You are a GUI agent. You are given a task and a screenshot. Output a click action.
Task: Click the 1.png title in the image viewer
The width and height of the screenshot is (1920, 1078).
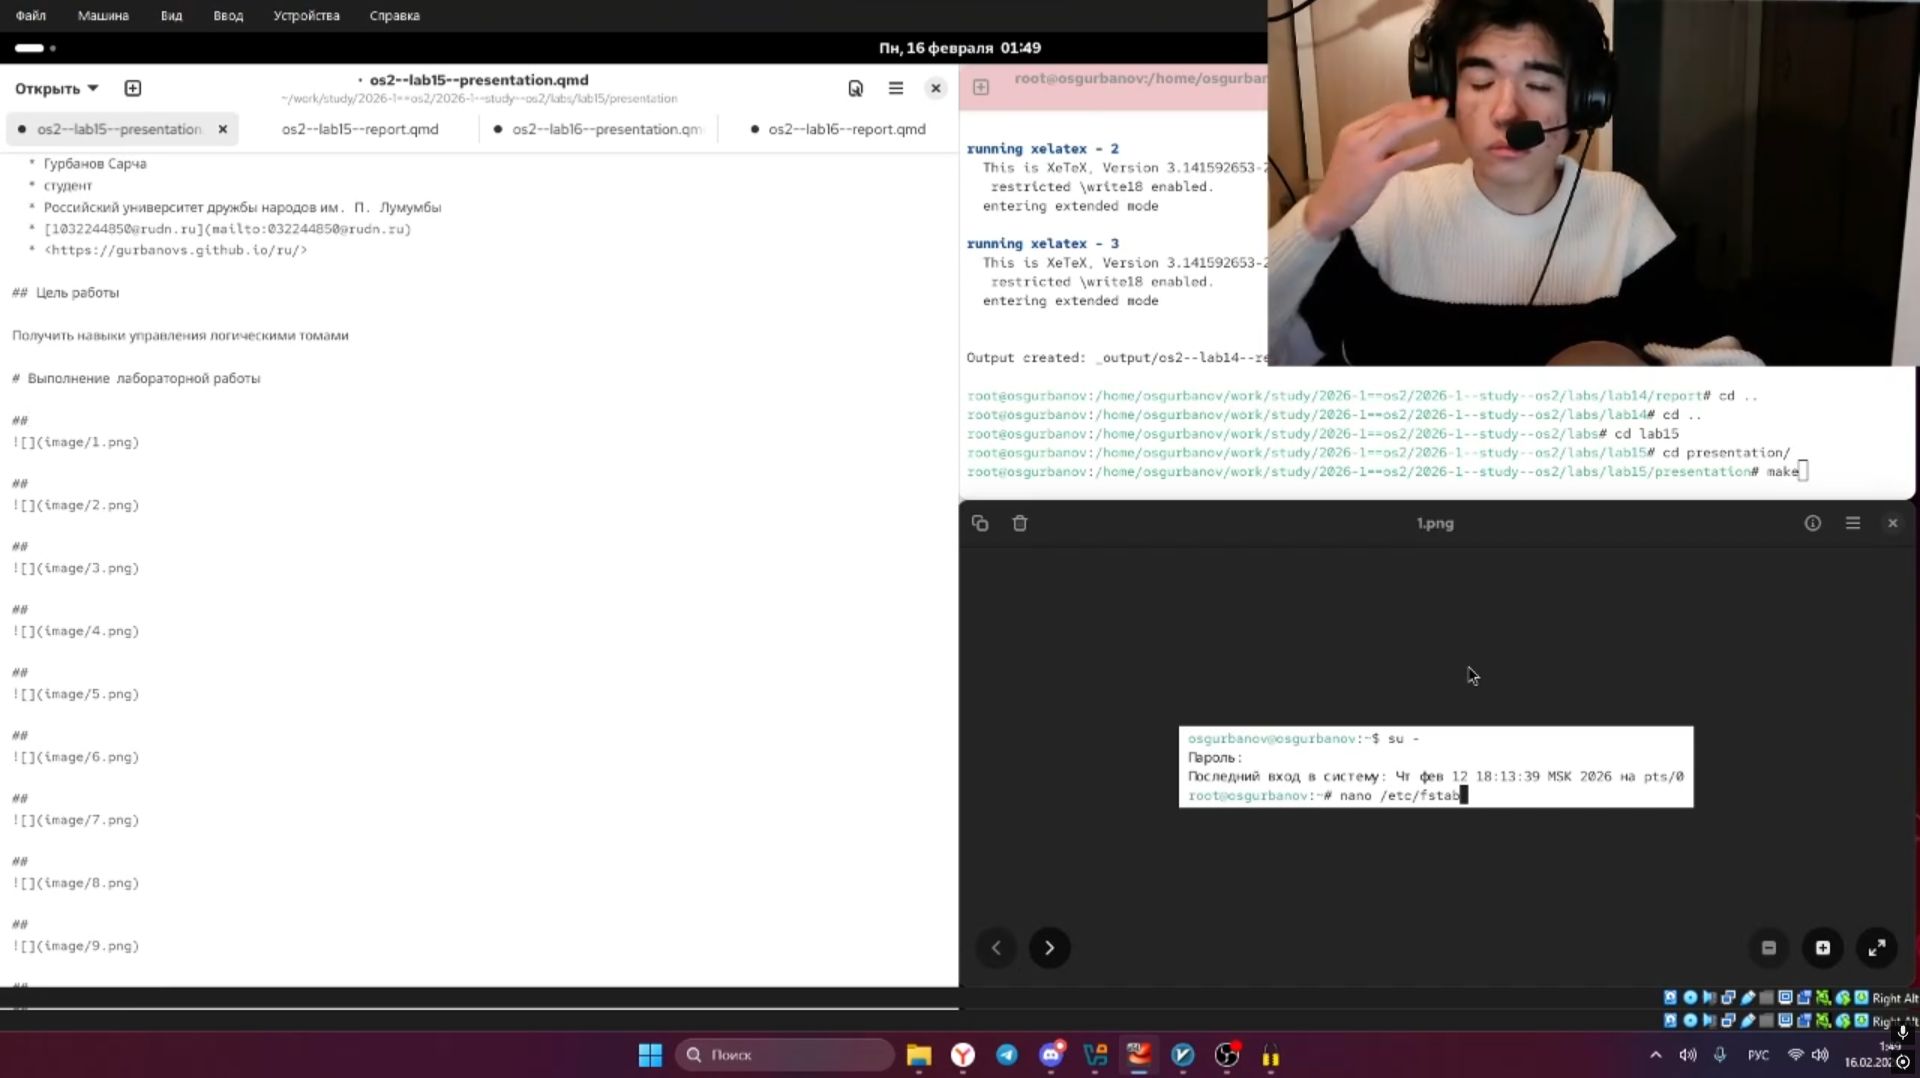click(1435, 523)
